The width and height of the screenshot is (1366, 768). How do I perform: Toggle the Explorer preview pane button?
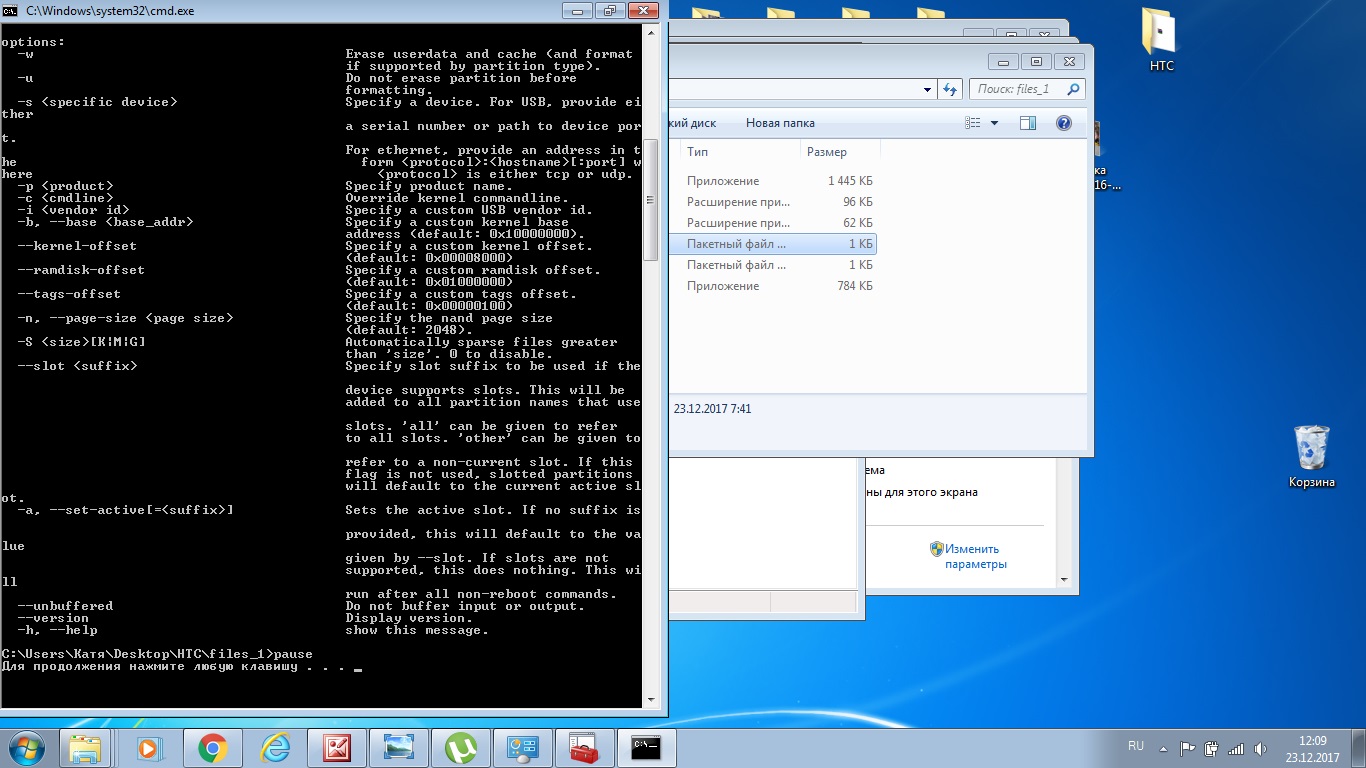tap(1028, 123)
